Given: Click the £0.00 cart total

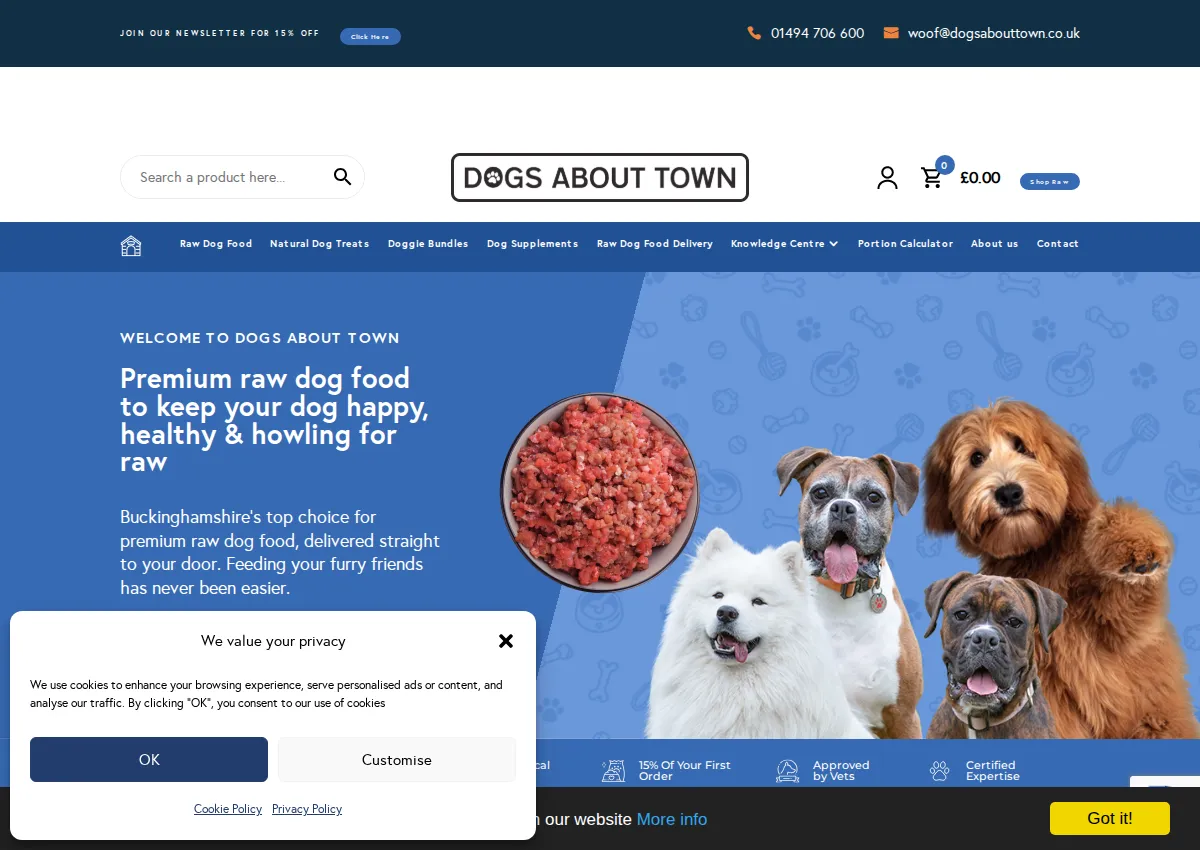Looking at the screenshot, I should pyautogui.click(x=980, y=178).
